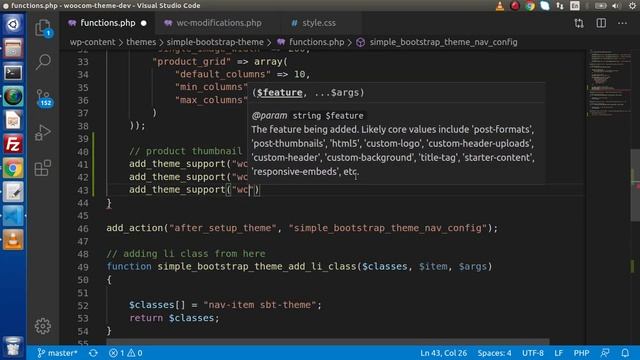Open Files manager in launcher
The image size is (640, 360).
point(13,49)
